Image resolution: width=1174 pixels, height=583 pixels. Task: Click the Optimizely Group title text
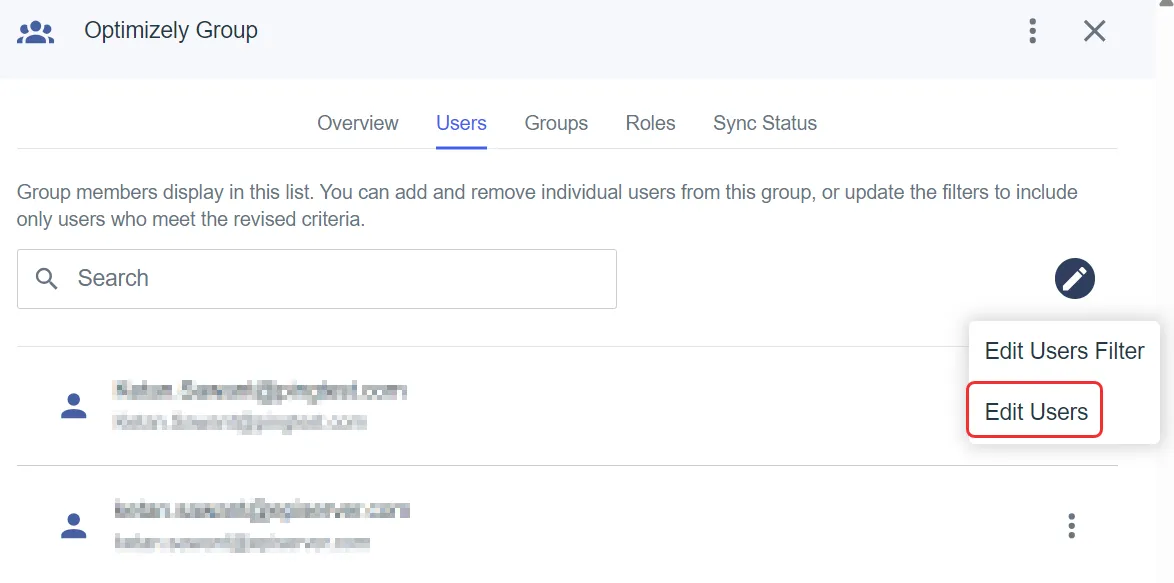[171, 31]
